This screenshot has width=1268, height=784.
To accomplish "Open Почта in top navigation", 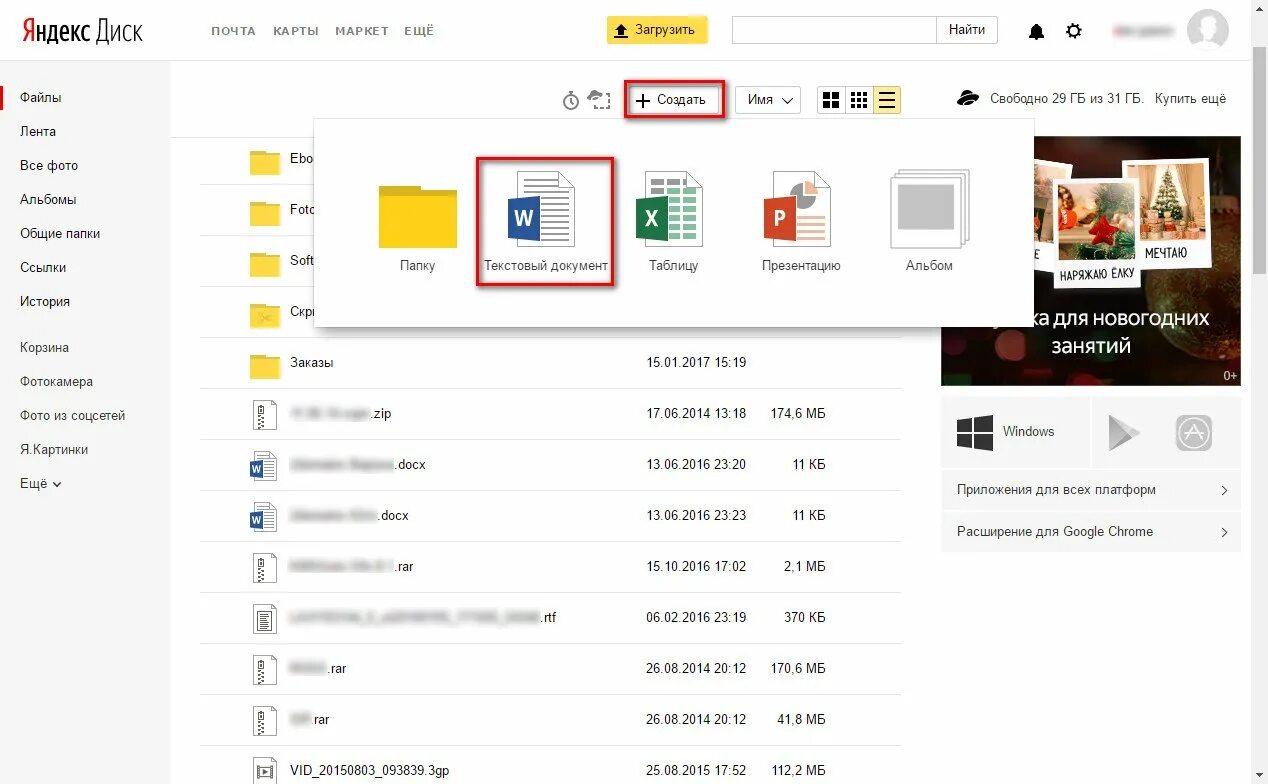I will click(x=233, y=31).
